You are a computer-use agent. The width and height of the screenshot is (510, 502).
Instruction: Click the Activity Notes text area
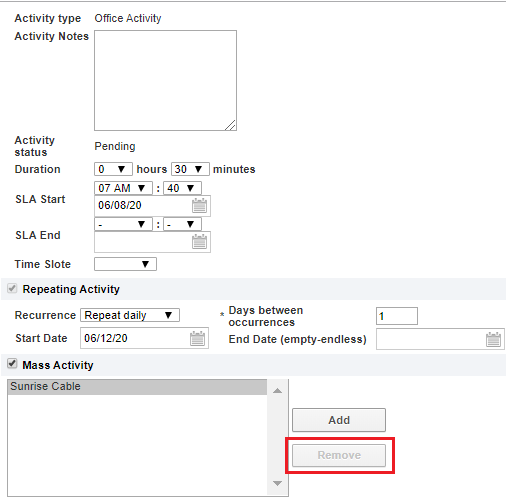pos(166,81)
